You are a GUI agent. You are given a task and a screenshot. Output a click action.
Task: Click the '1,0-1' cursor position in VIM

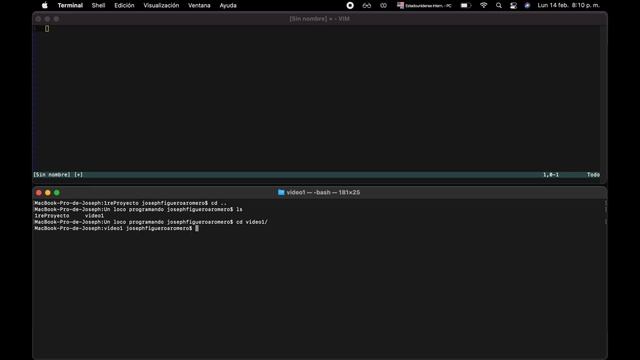[551, 175]
